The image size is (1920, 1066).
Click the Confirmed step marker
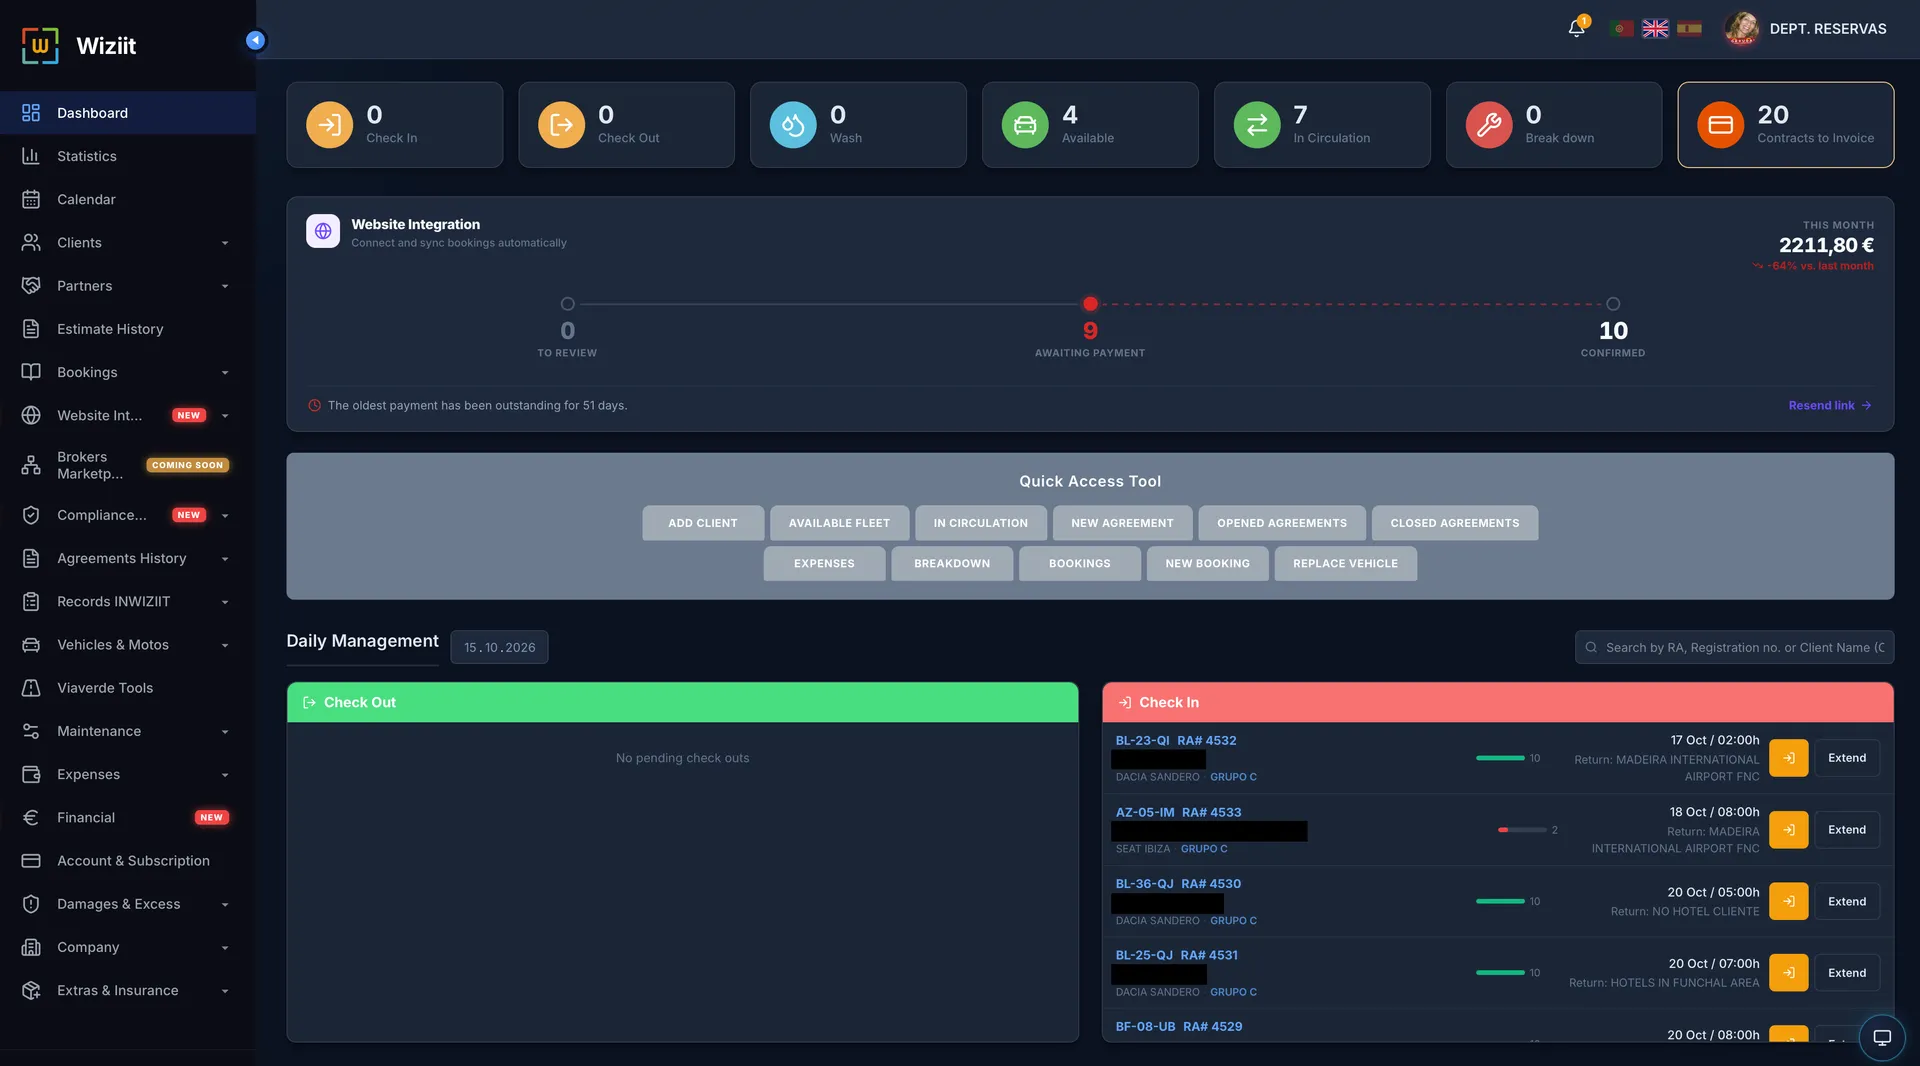(1613, 304)
